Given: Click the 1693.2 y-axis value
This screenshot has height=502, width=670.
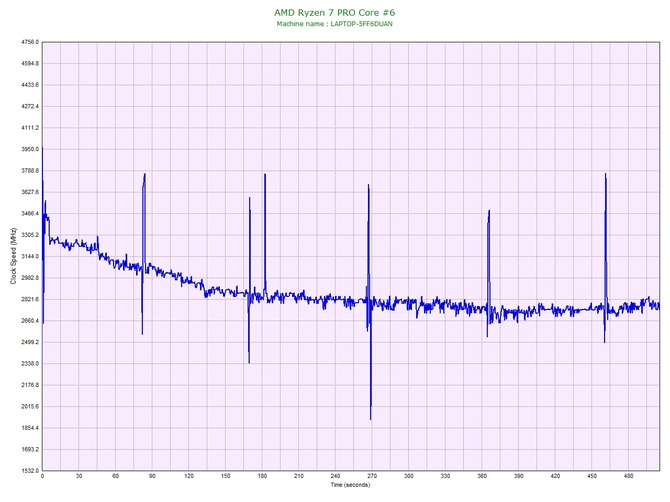Looking at the screenshot, I should [30, 449].
